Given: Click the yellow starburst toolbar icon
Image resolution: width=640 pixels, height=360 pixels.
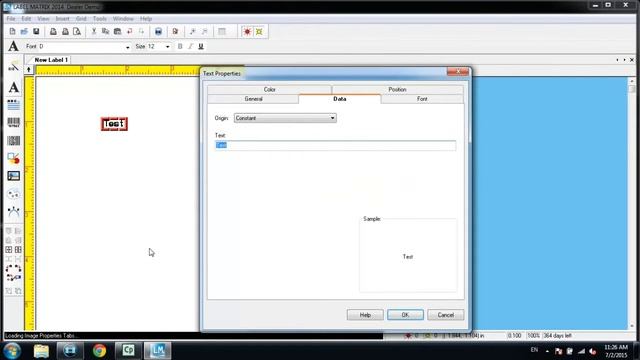Looking at the screenshot, I should (259, 31).
